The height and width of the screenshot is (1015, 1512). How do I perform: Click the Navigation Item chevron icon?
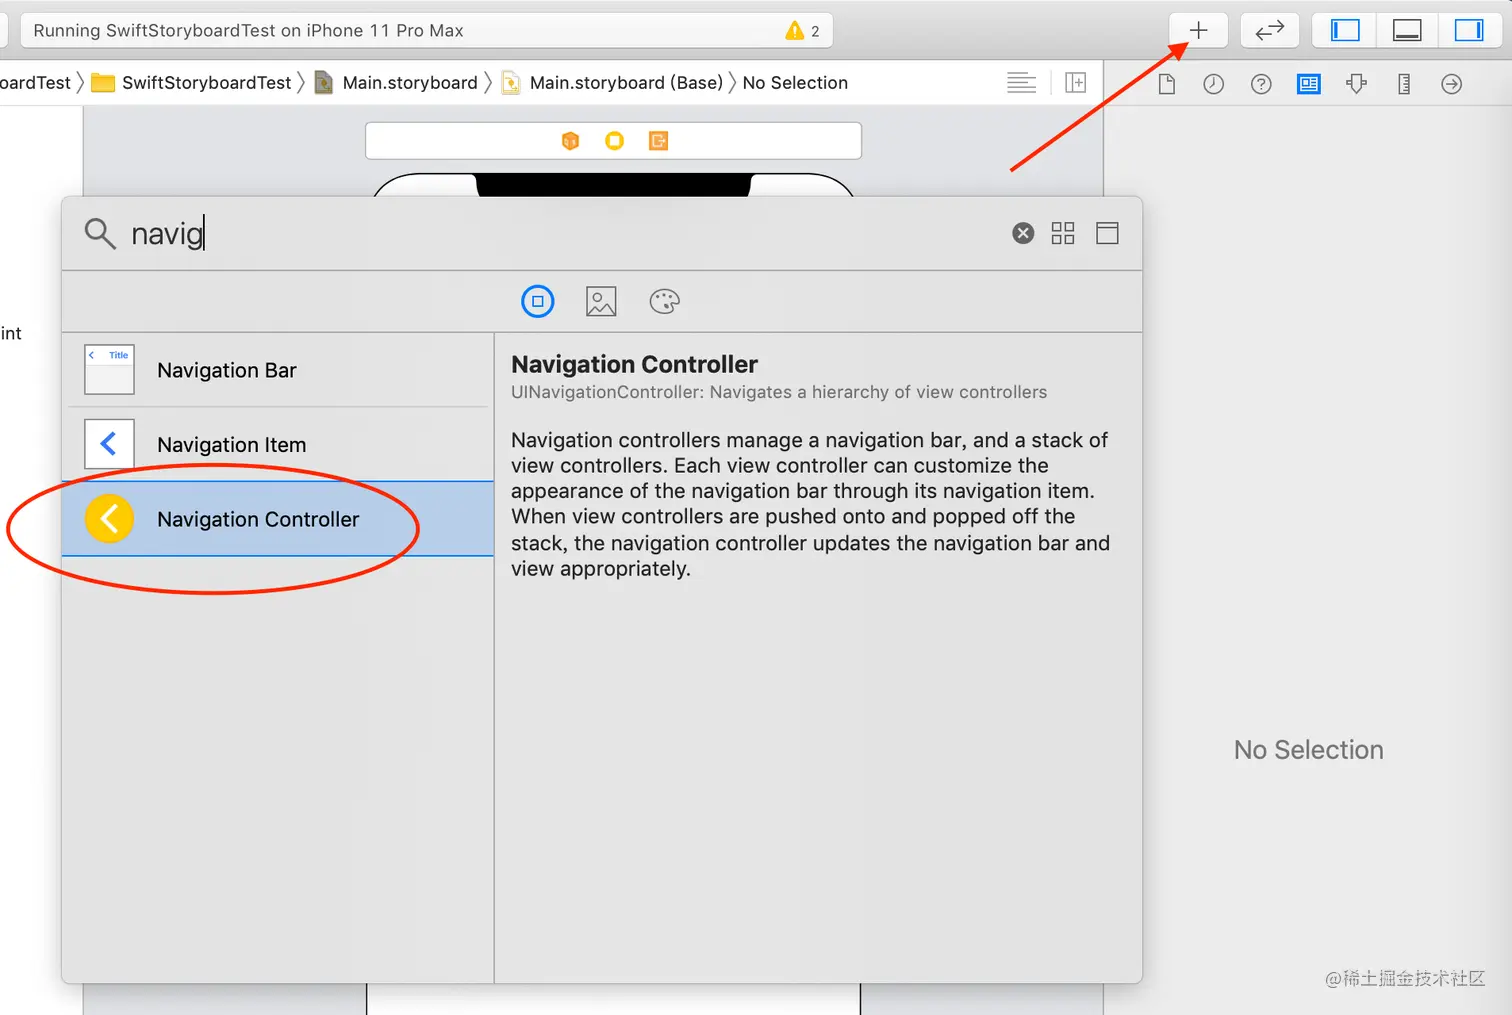[x=109, y=444]
